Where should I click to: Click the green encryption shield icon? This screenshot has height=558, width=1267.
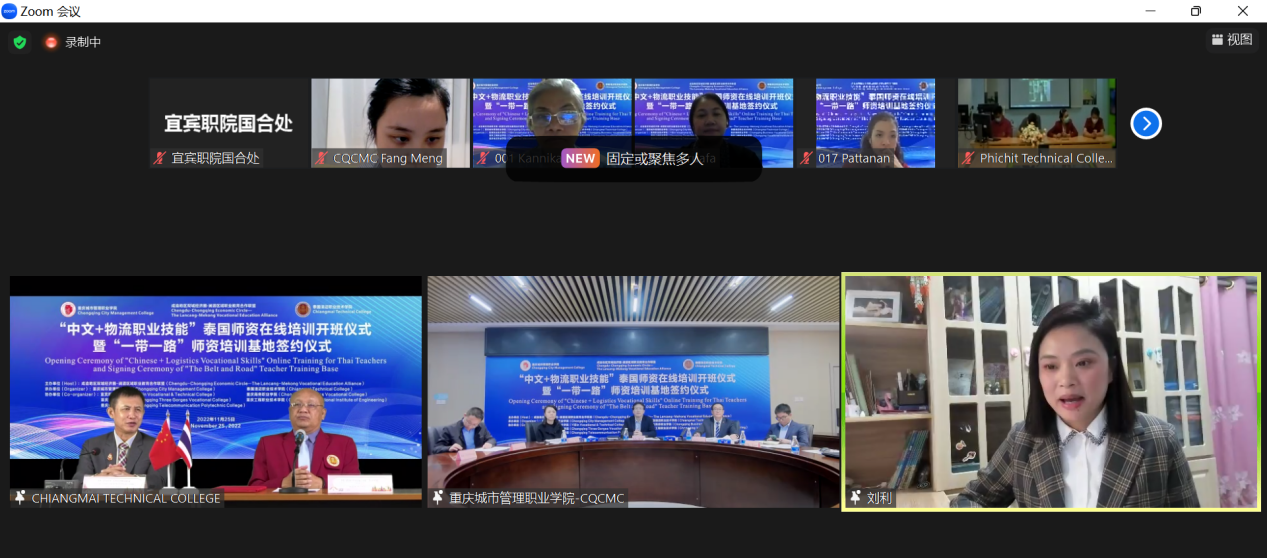click(x=19, y=42)
